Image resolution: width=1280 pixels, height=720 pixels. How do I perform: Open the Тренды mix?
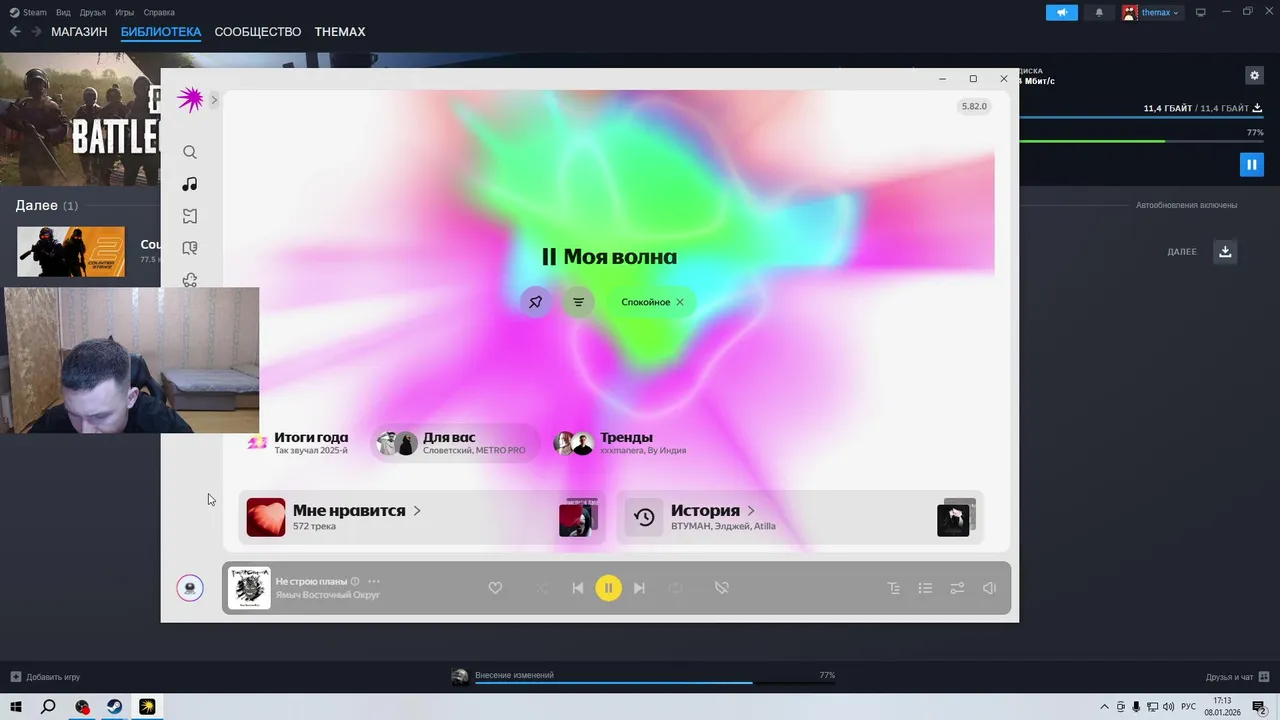[x=620, y=443]
